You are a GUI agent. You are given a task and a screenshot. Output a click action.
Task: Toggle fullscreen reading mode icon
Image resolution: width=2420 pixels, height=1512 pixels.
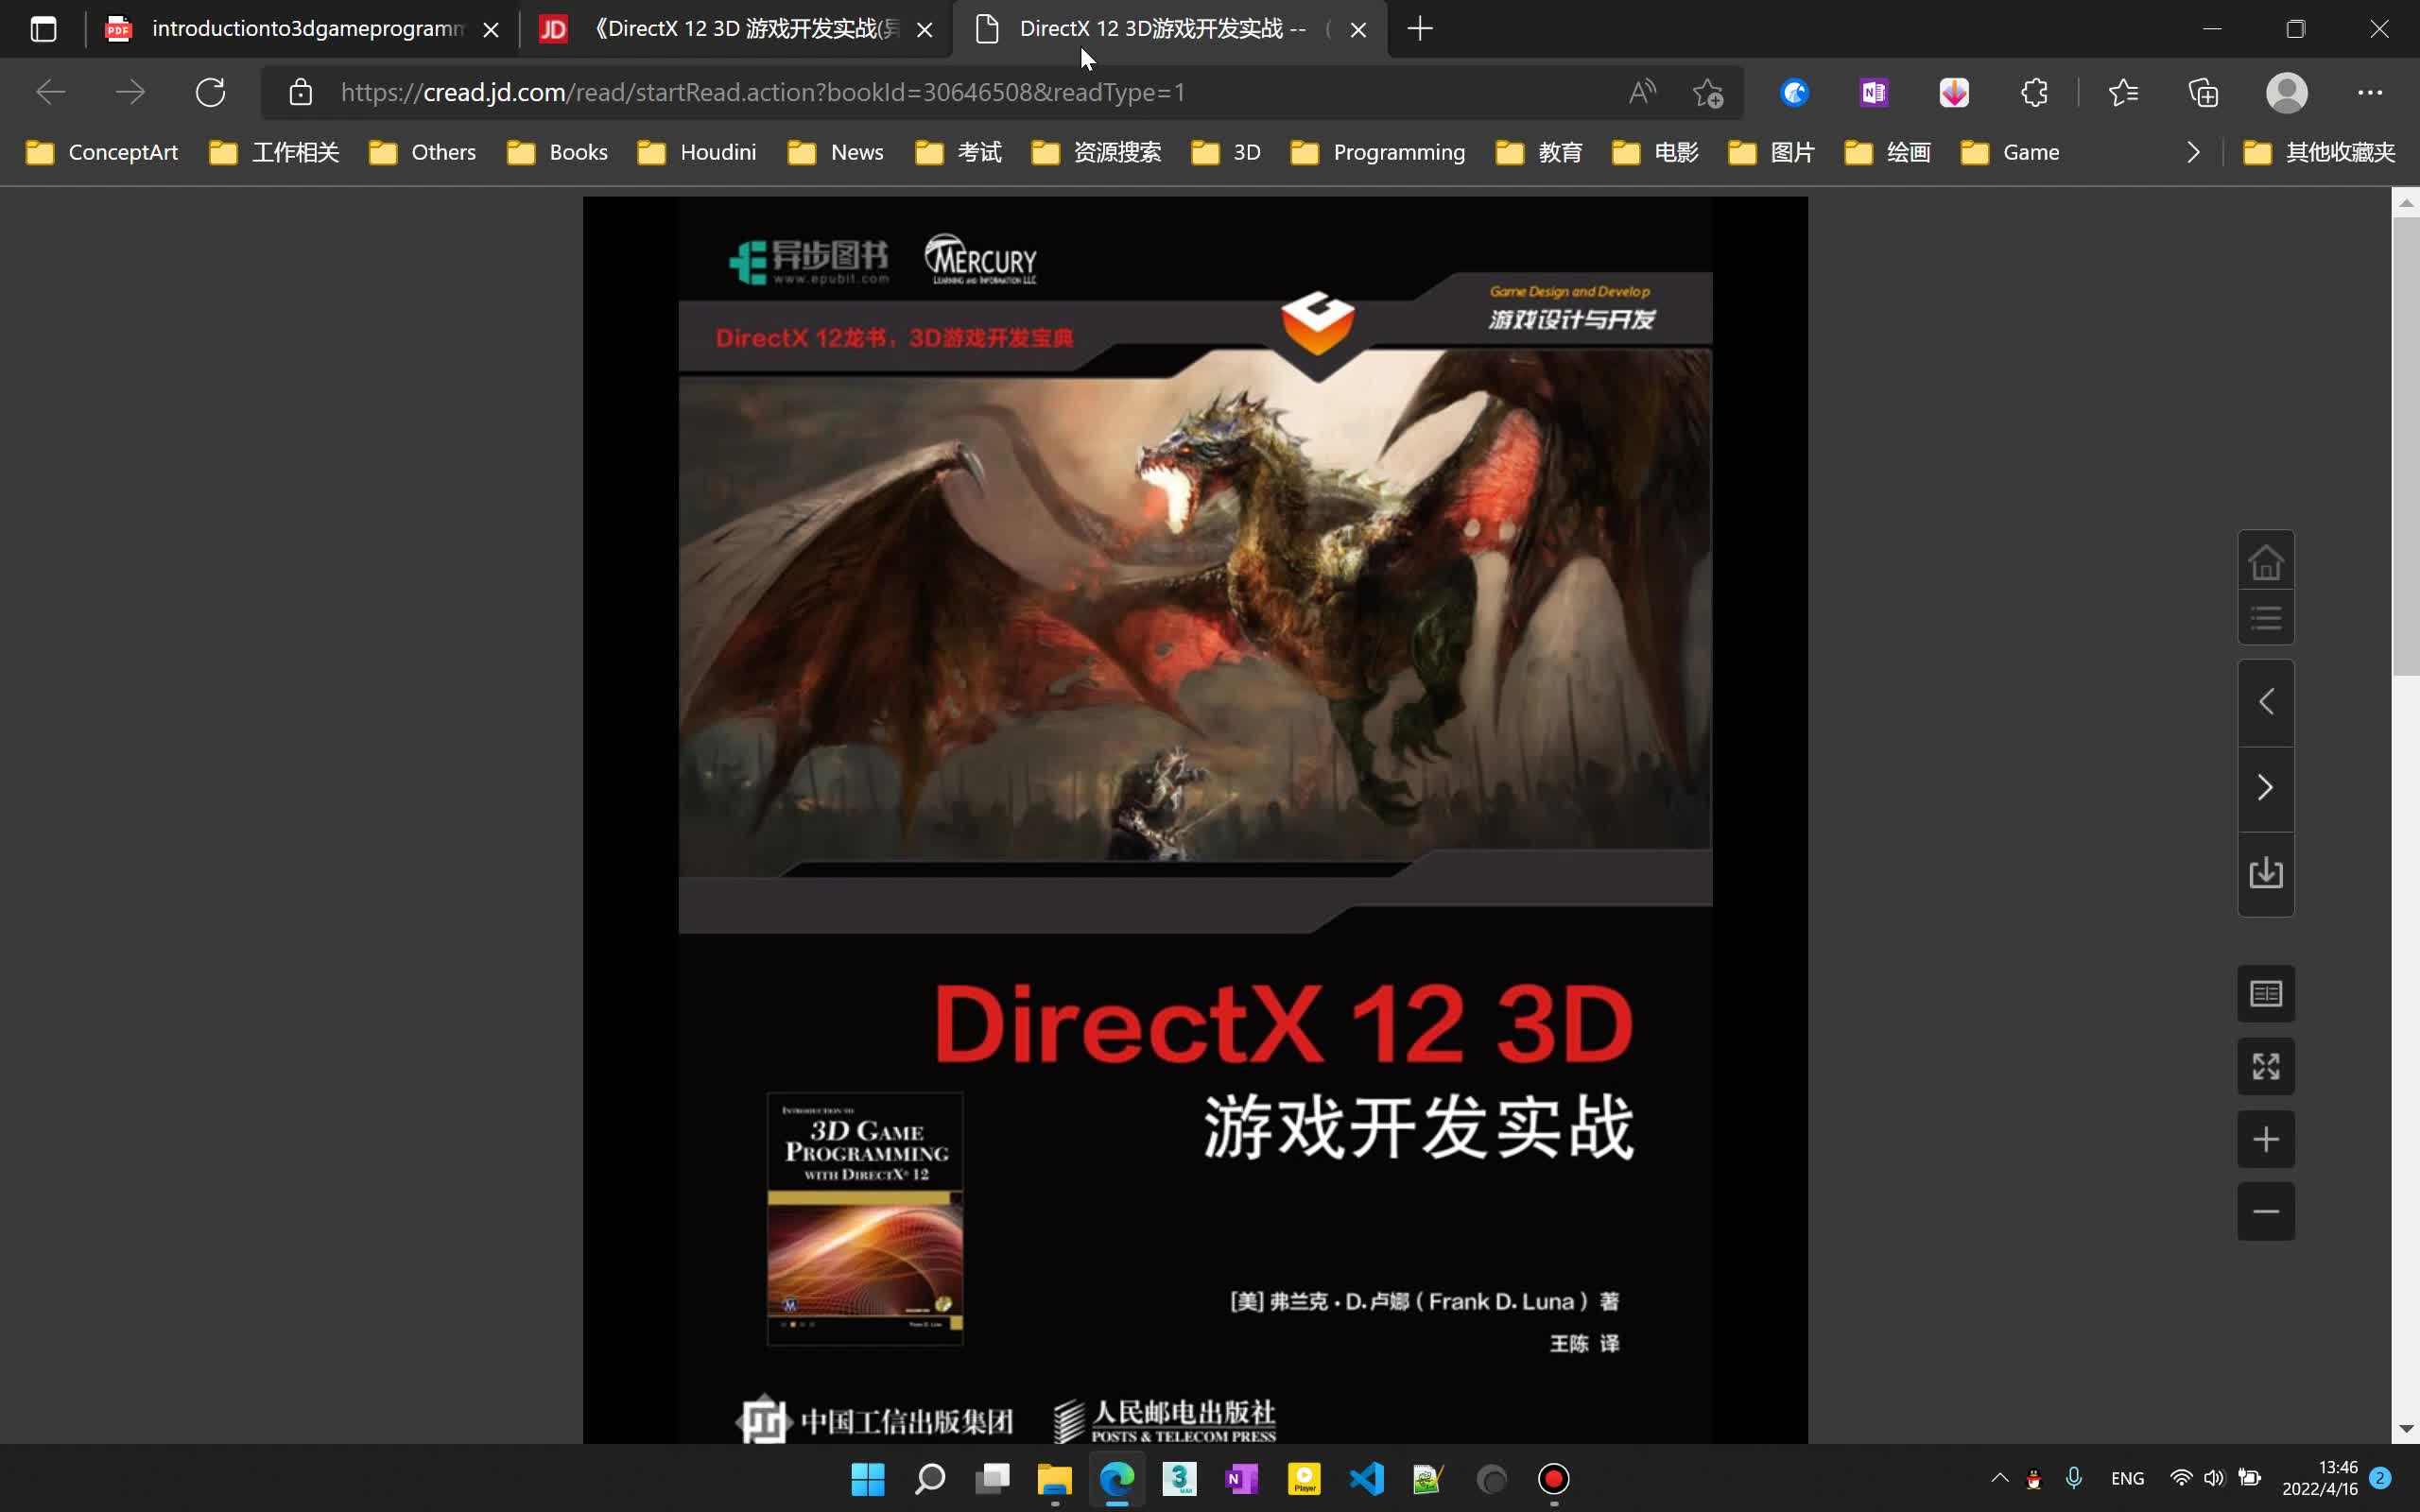click(2267, 1064)
